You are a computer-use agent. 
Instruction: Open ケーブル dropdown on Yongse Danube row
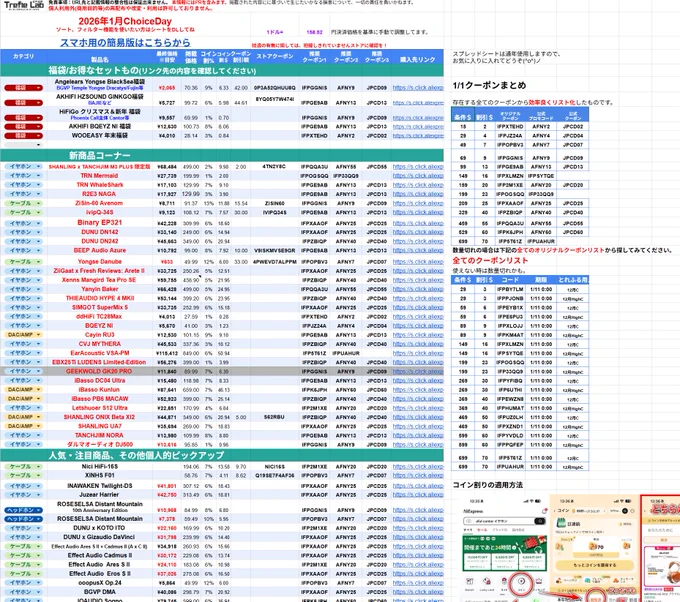pyautogui.click(x=23, y=262)
